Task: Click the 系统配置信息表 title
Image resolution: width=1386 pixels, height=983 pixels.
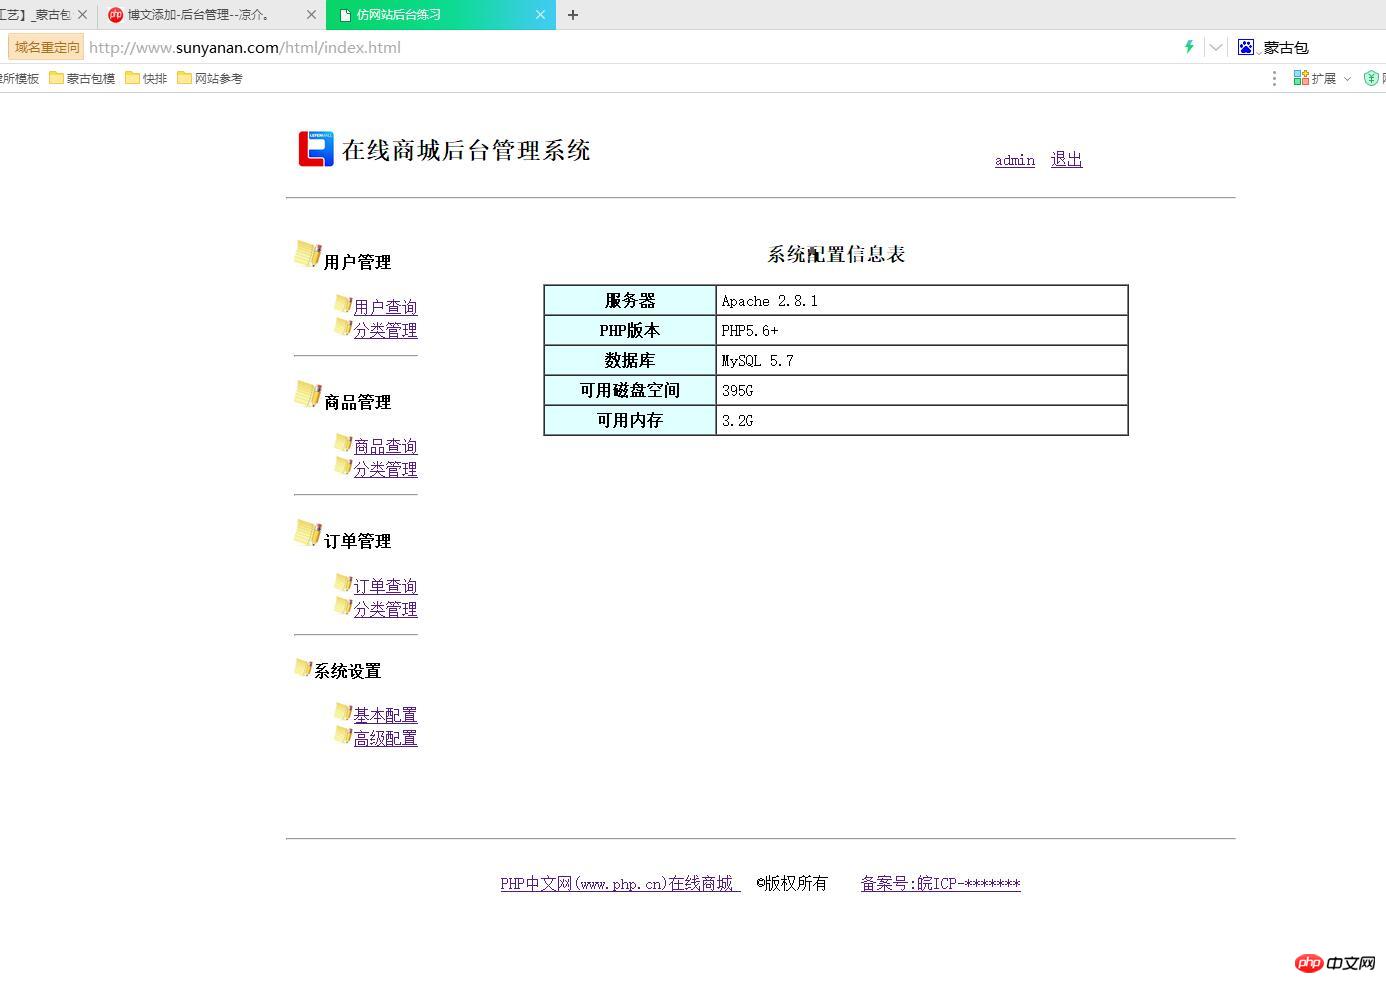Action: click(836, 254)
